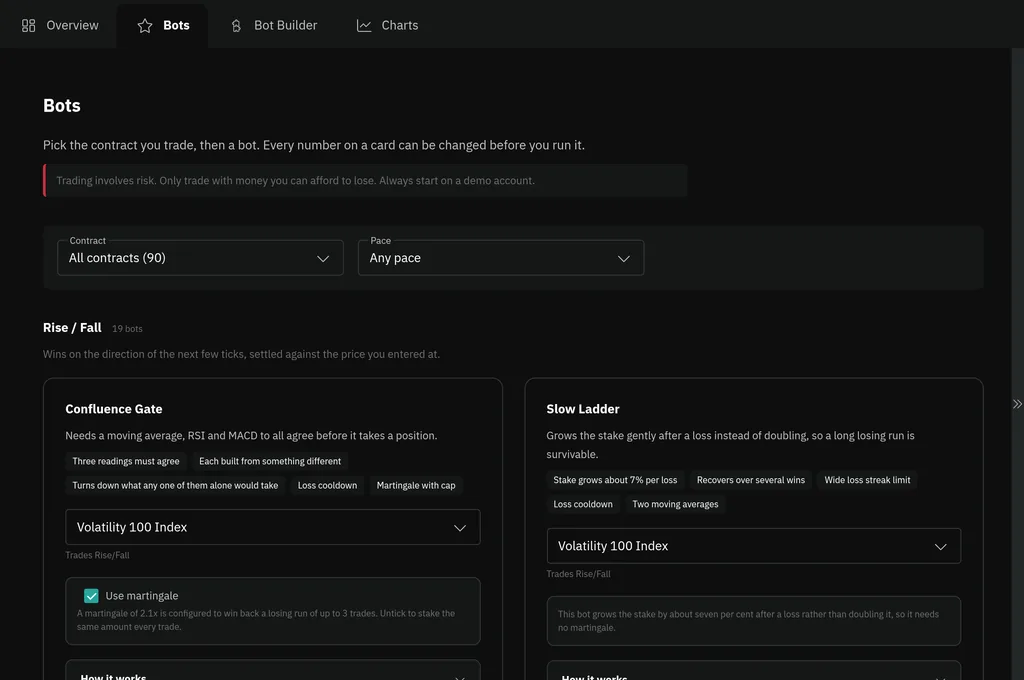
Task: Click 'Turns down what any one of them alone would take' tag
Action: (x=175, y=485)
